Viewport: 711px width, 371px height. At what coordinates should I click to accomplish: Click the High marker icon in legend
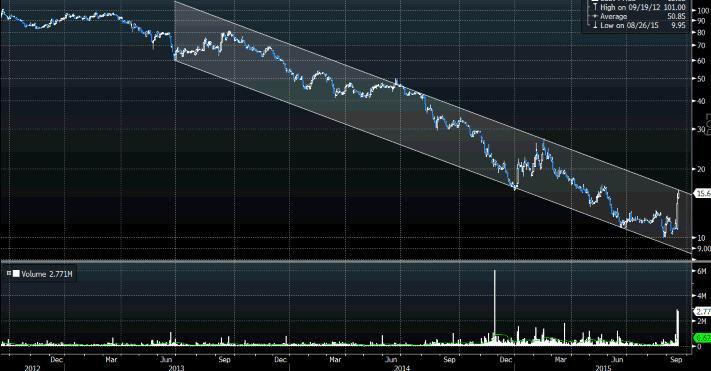pos(595,7)
